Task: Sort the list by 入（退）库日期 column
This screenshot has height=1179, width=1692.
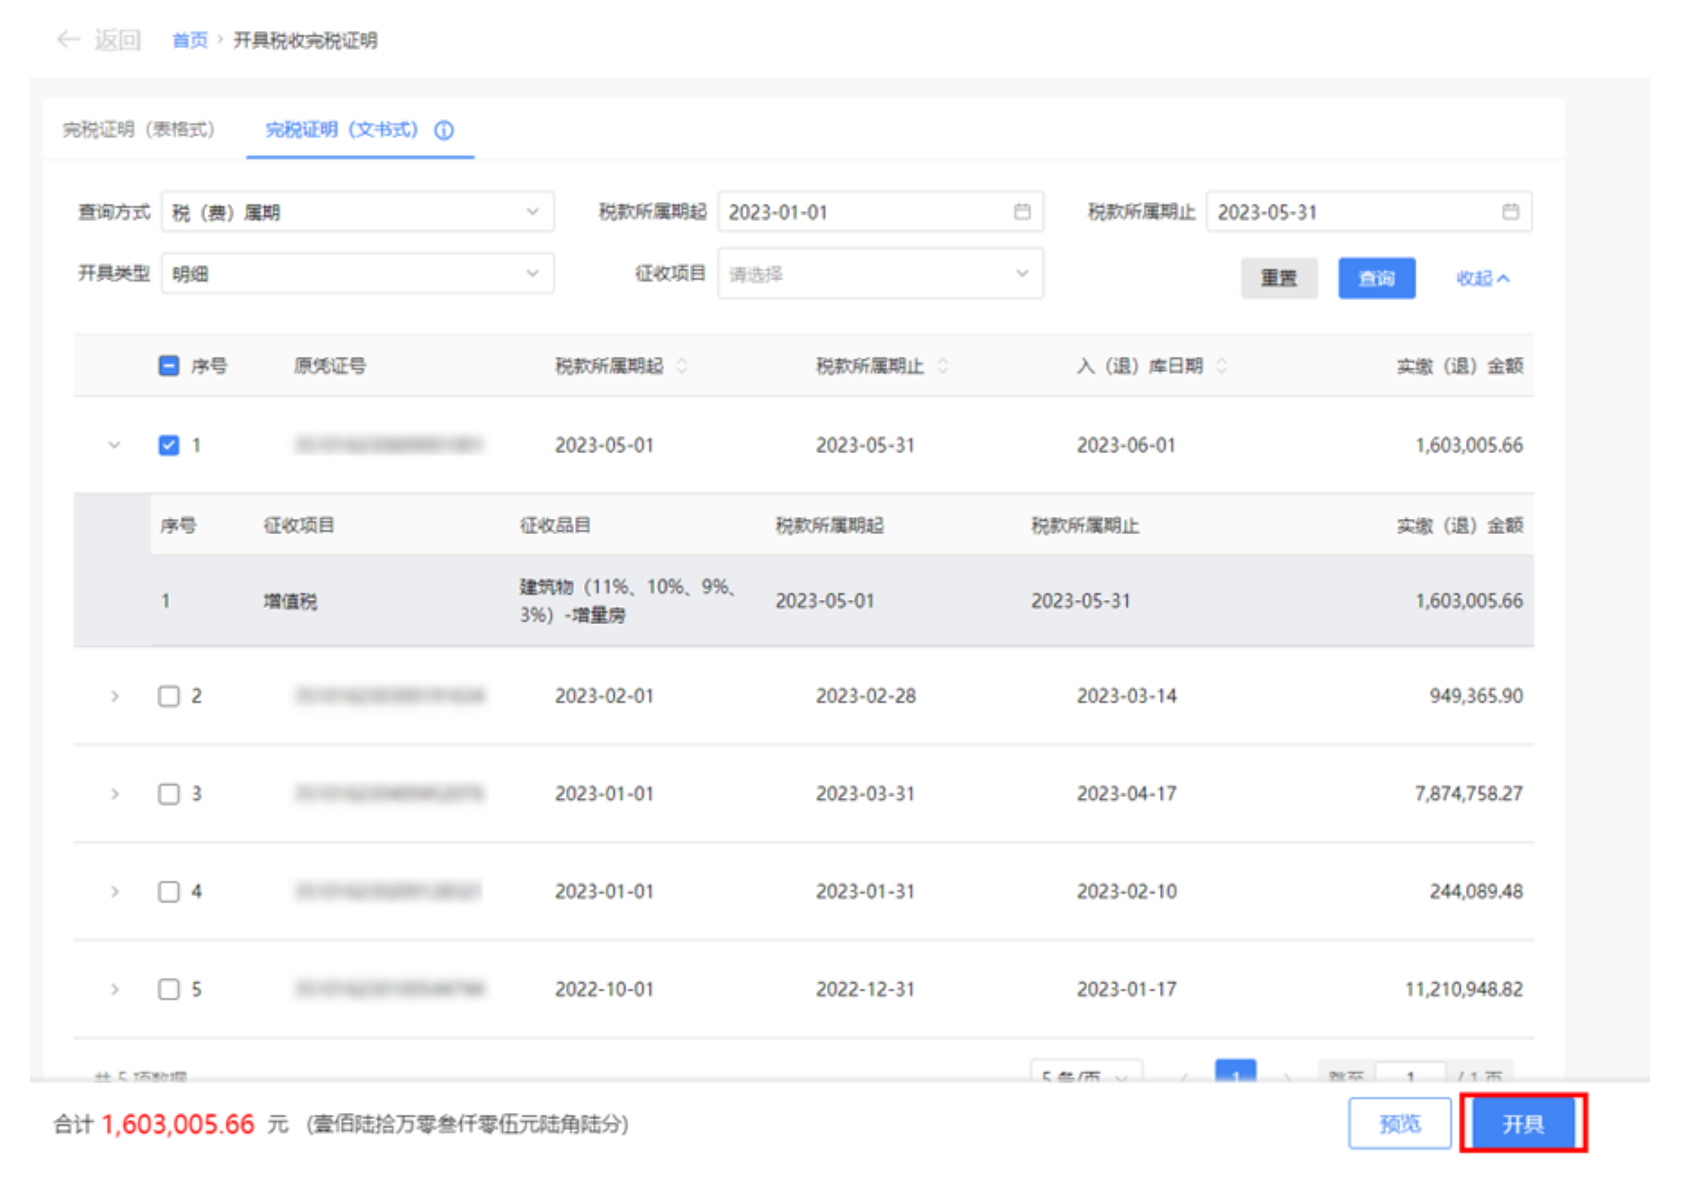Action: [x=1222, y=366]
